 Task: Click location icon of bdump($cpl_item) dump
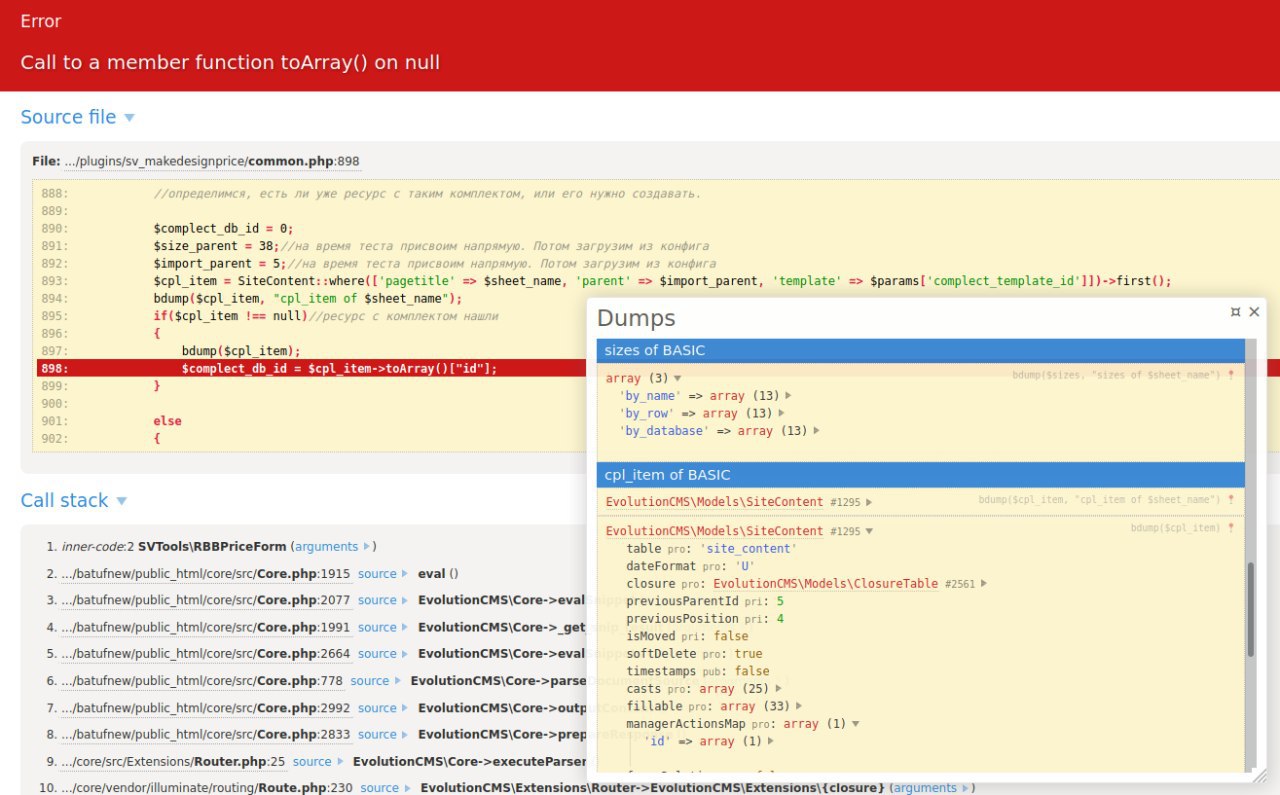[1231, 527]
